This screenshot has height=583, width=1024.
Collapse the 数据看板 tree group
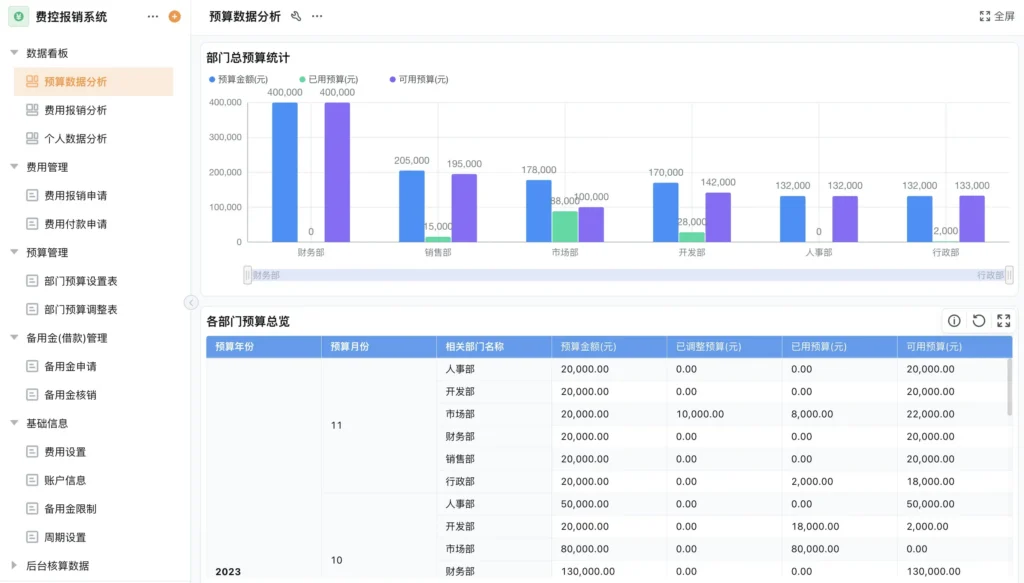click(x=14, y=53)
